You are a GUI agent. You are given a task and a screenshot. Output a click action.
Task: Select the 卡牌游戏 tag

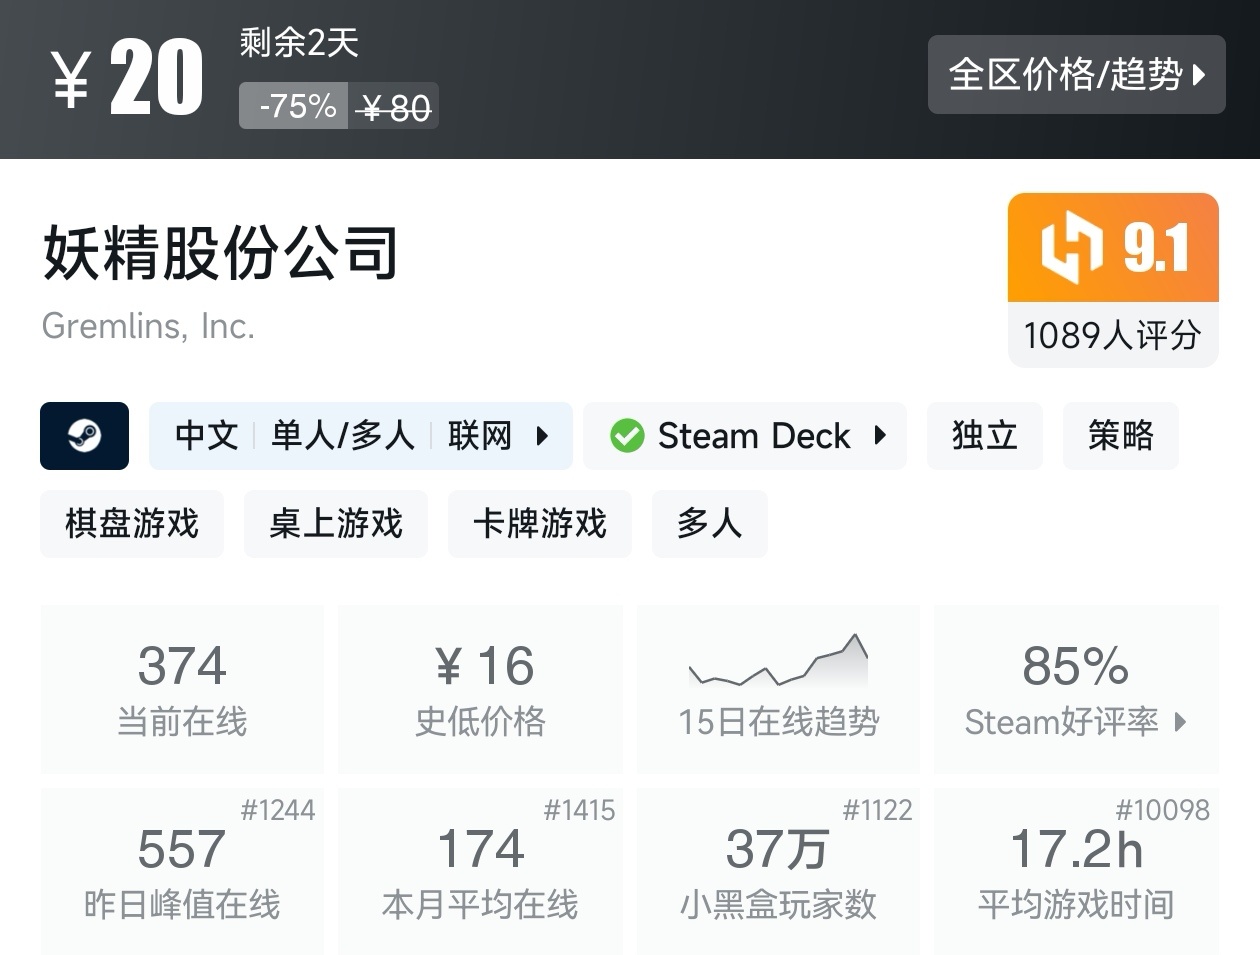(x=540, y=524)
